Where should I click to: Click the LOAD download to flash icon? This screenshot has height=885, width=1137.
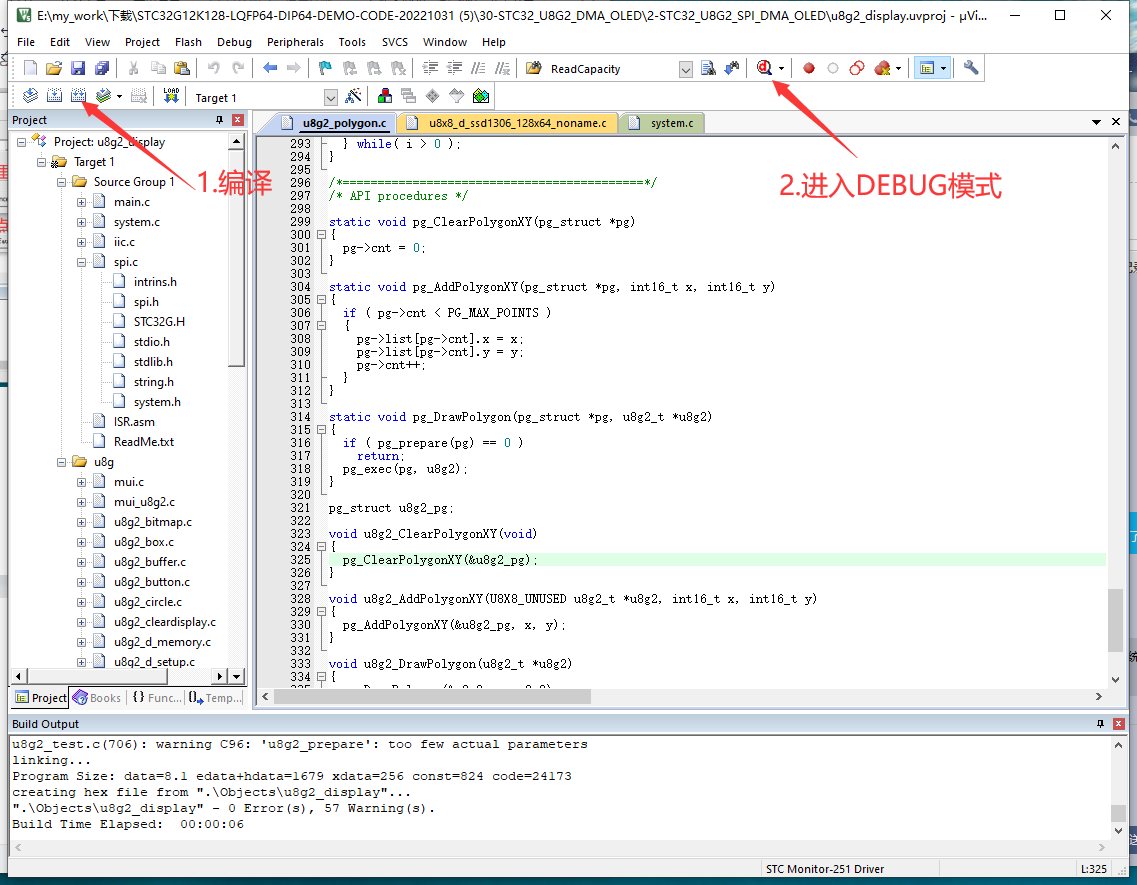[x=171, y=97]
